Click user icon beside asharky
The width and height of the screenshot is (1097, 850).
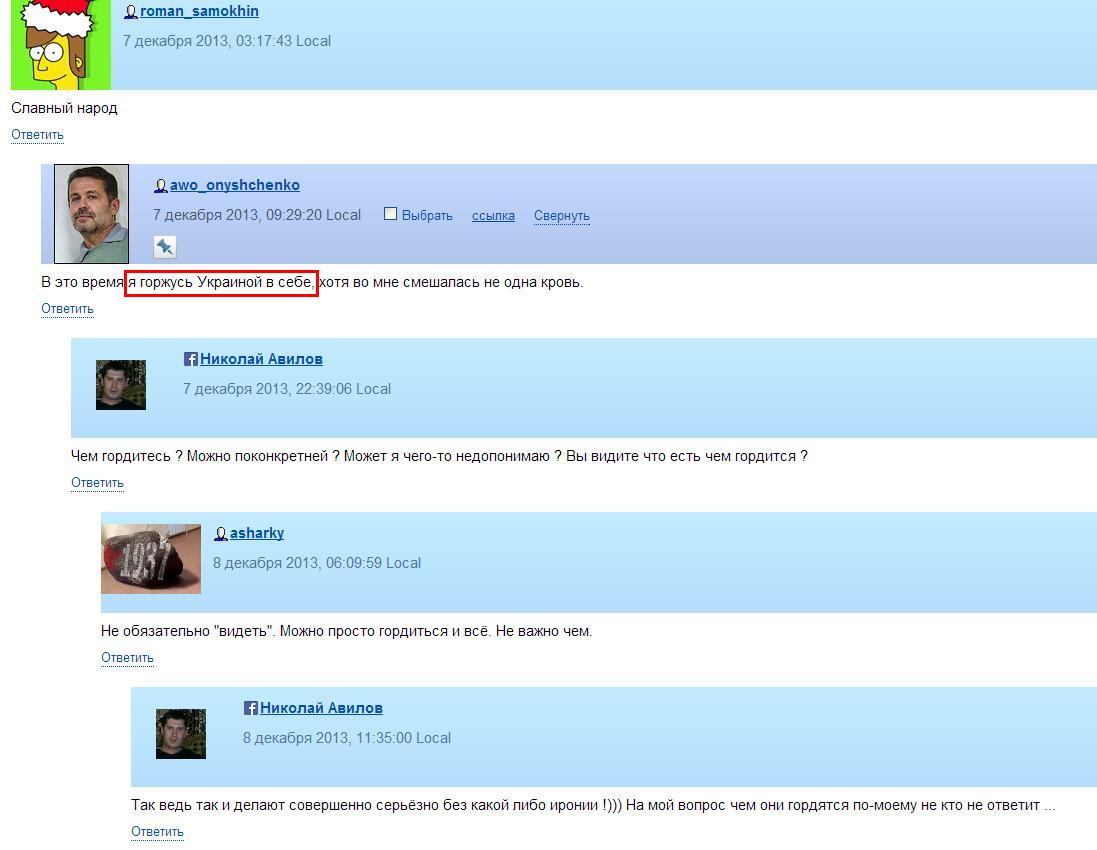coord(220,534)
